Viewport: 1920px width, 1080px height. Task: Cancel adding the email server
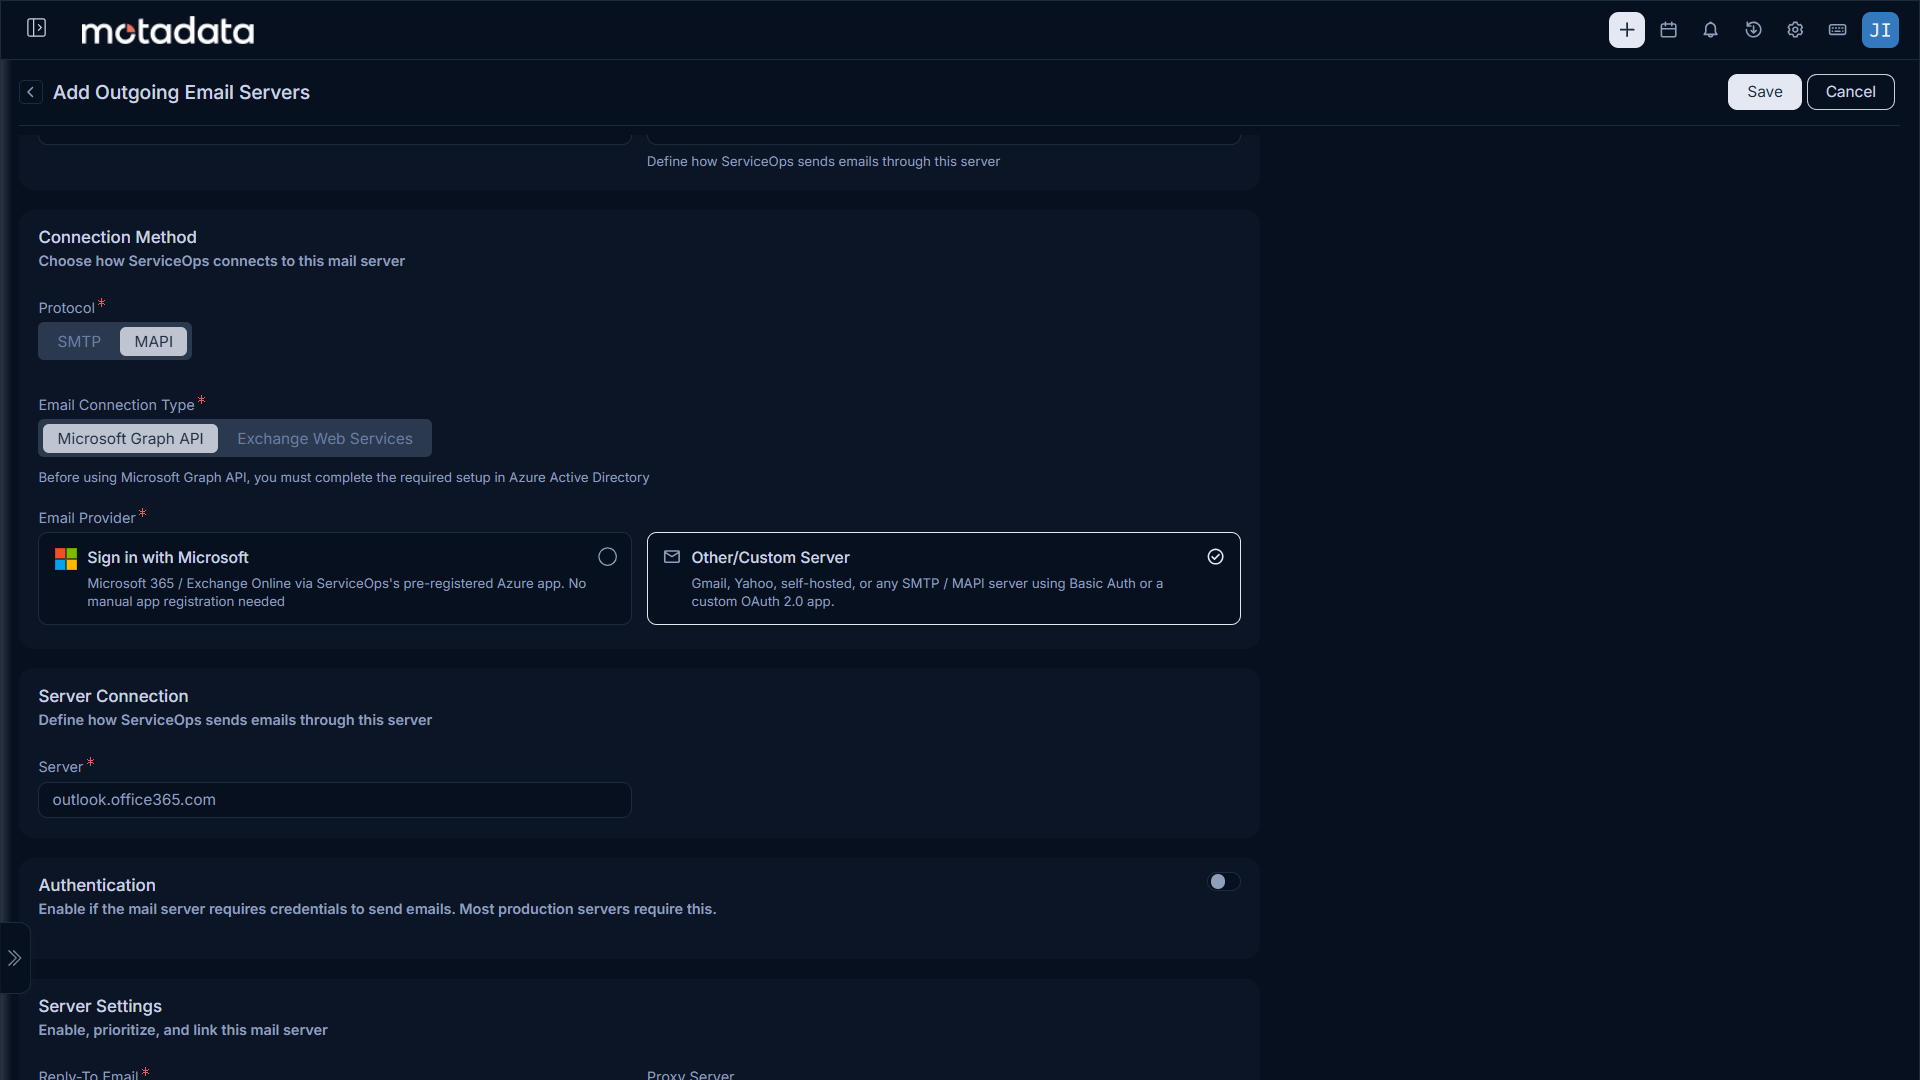pos(1850,92)
